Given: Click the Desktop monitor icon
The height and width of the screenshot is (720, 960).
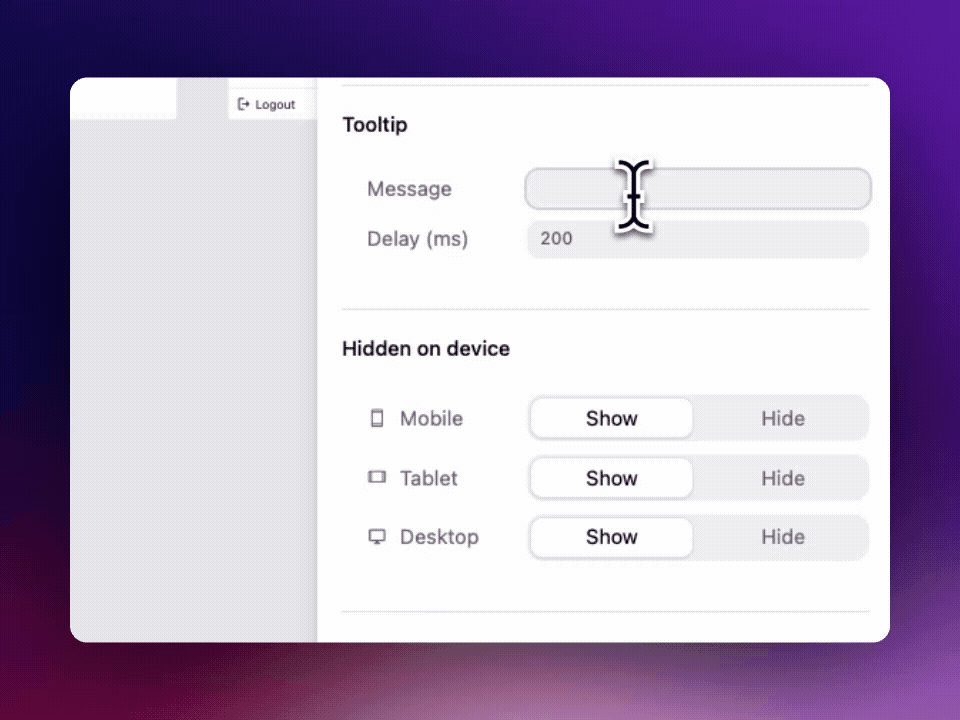Looking at the screenshot, I should click(x=377, y=537).
